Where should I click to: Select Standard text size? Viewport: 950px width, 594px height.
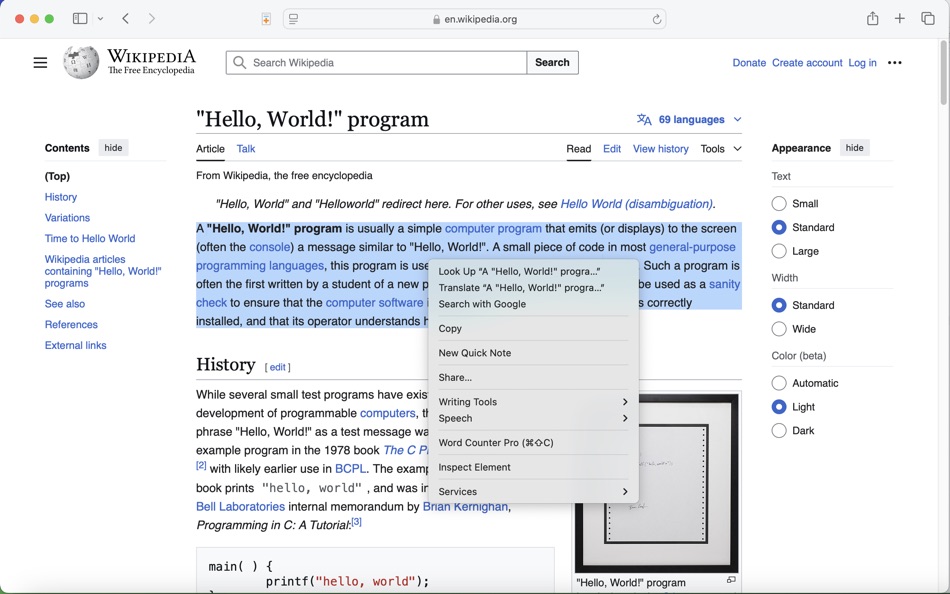click(x=779, y=227)
